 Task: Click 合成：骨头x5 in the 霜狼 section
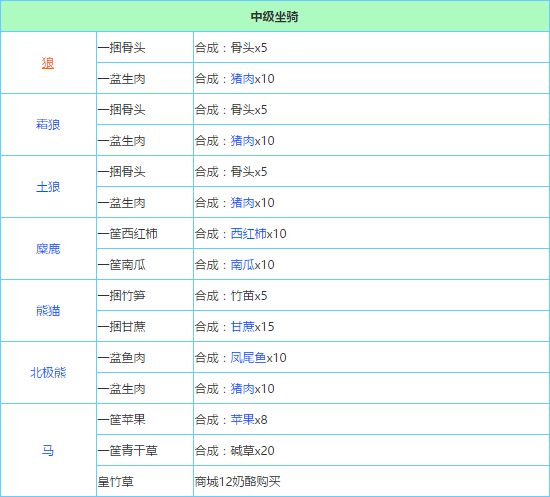231,109
